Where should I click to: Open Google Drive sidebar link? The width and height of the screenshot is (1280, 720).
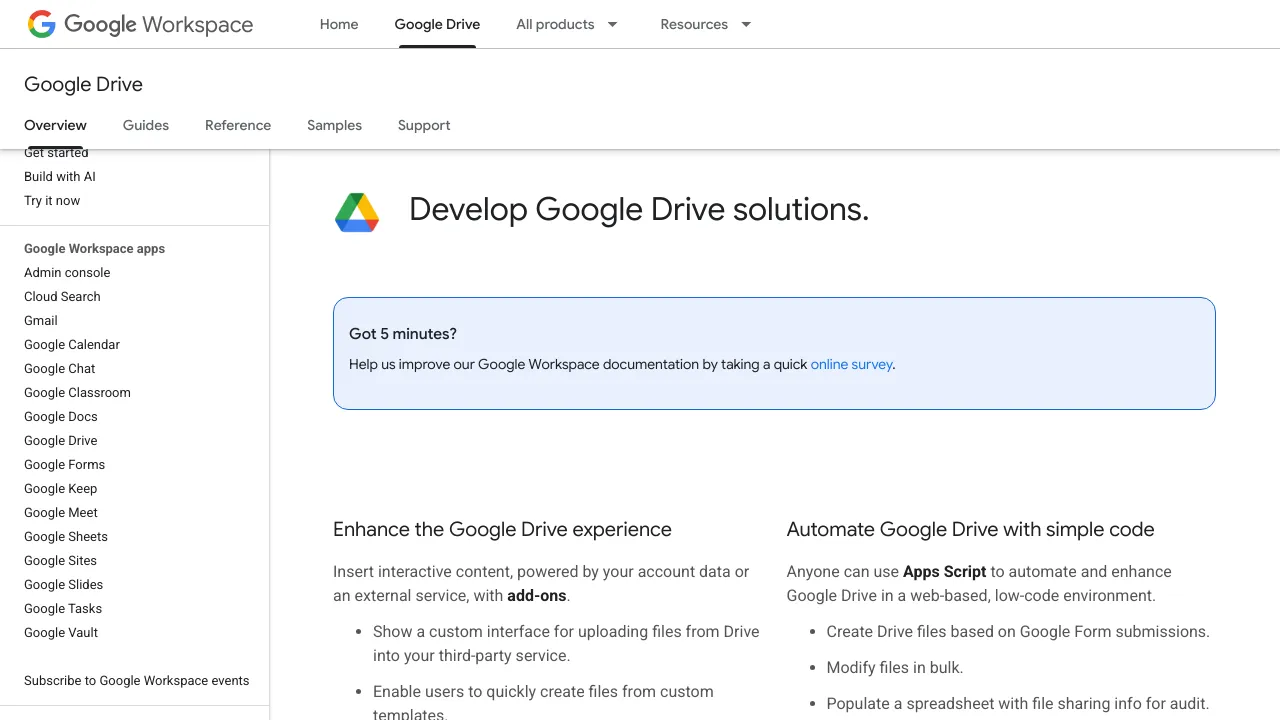[x=61, y=440]
